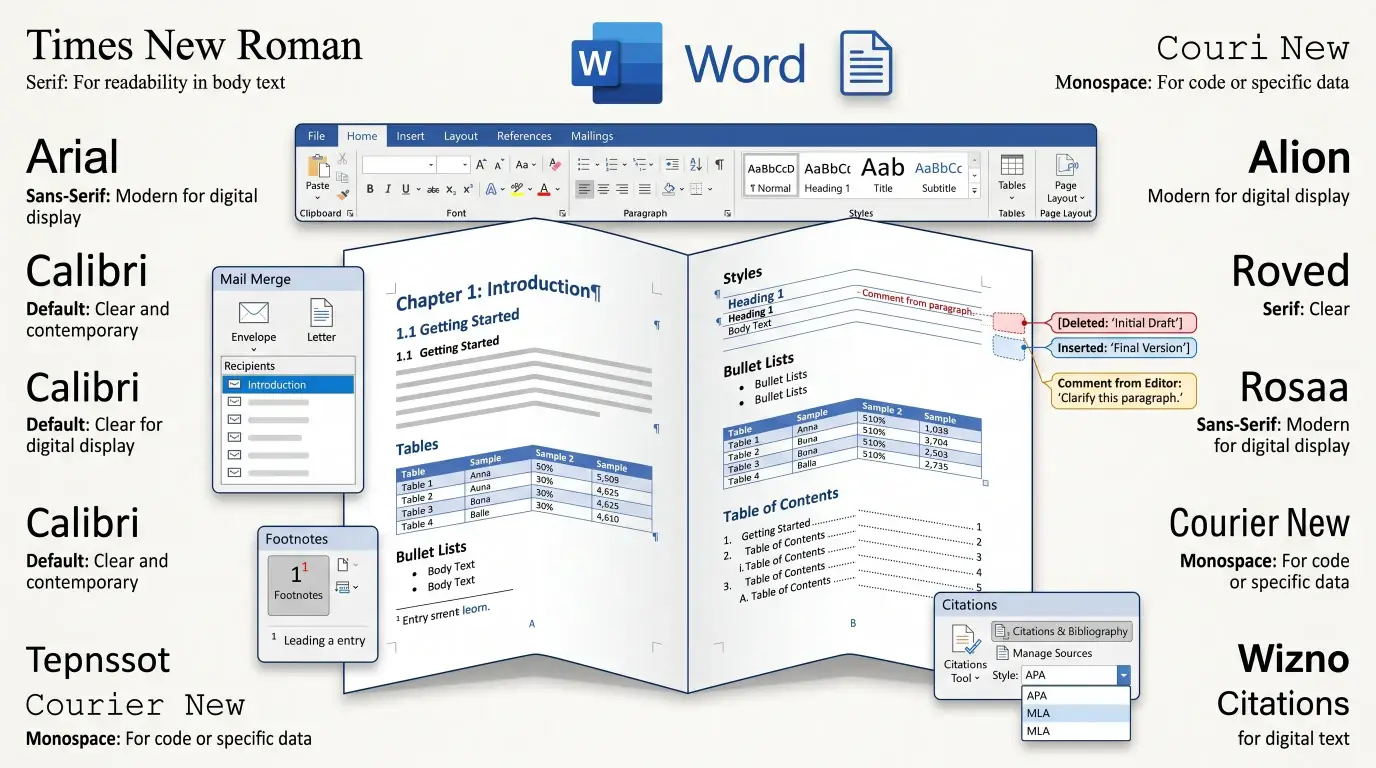Click Citations & Bibliography button
Screen dimensions: 1376x768
(x=1061, y=631)
